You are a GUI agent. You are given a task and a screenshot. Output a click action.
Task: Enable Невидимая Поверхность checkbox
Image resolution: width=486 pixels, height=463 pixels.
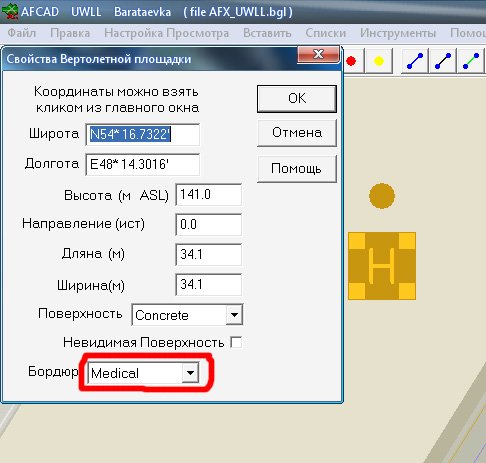tap(236, 342)
